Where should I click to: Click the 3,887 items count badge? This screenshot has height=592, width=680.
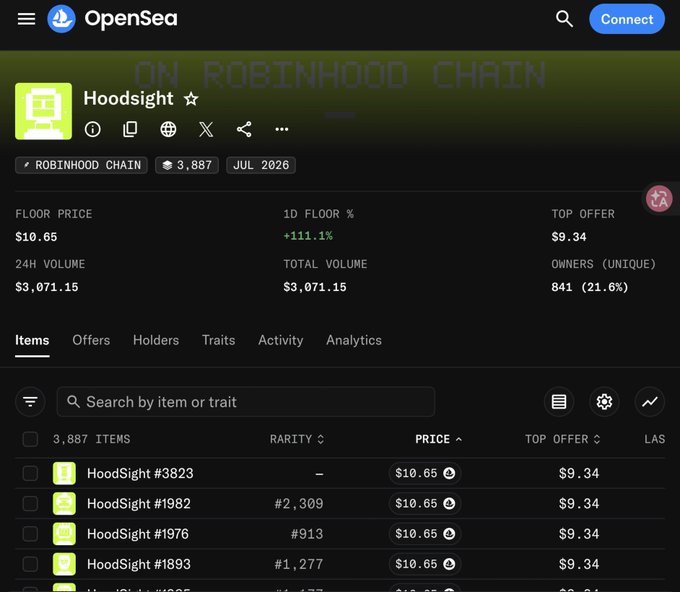click(x=187, y=165)
